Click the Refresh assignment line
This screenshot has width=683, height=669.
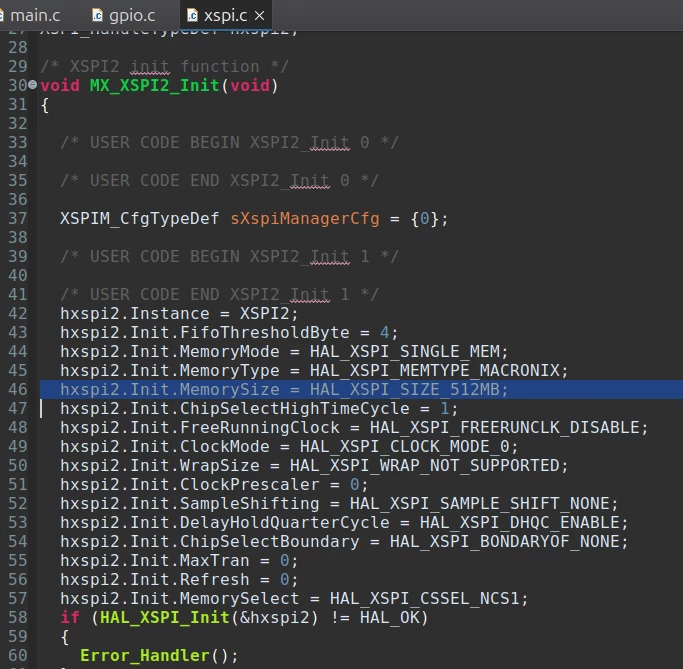click(x=179, y=579)
